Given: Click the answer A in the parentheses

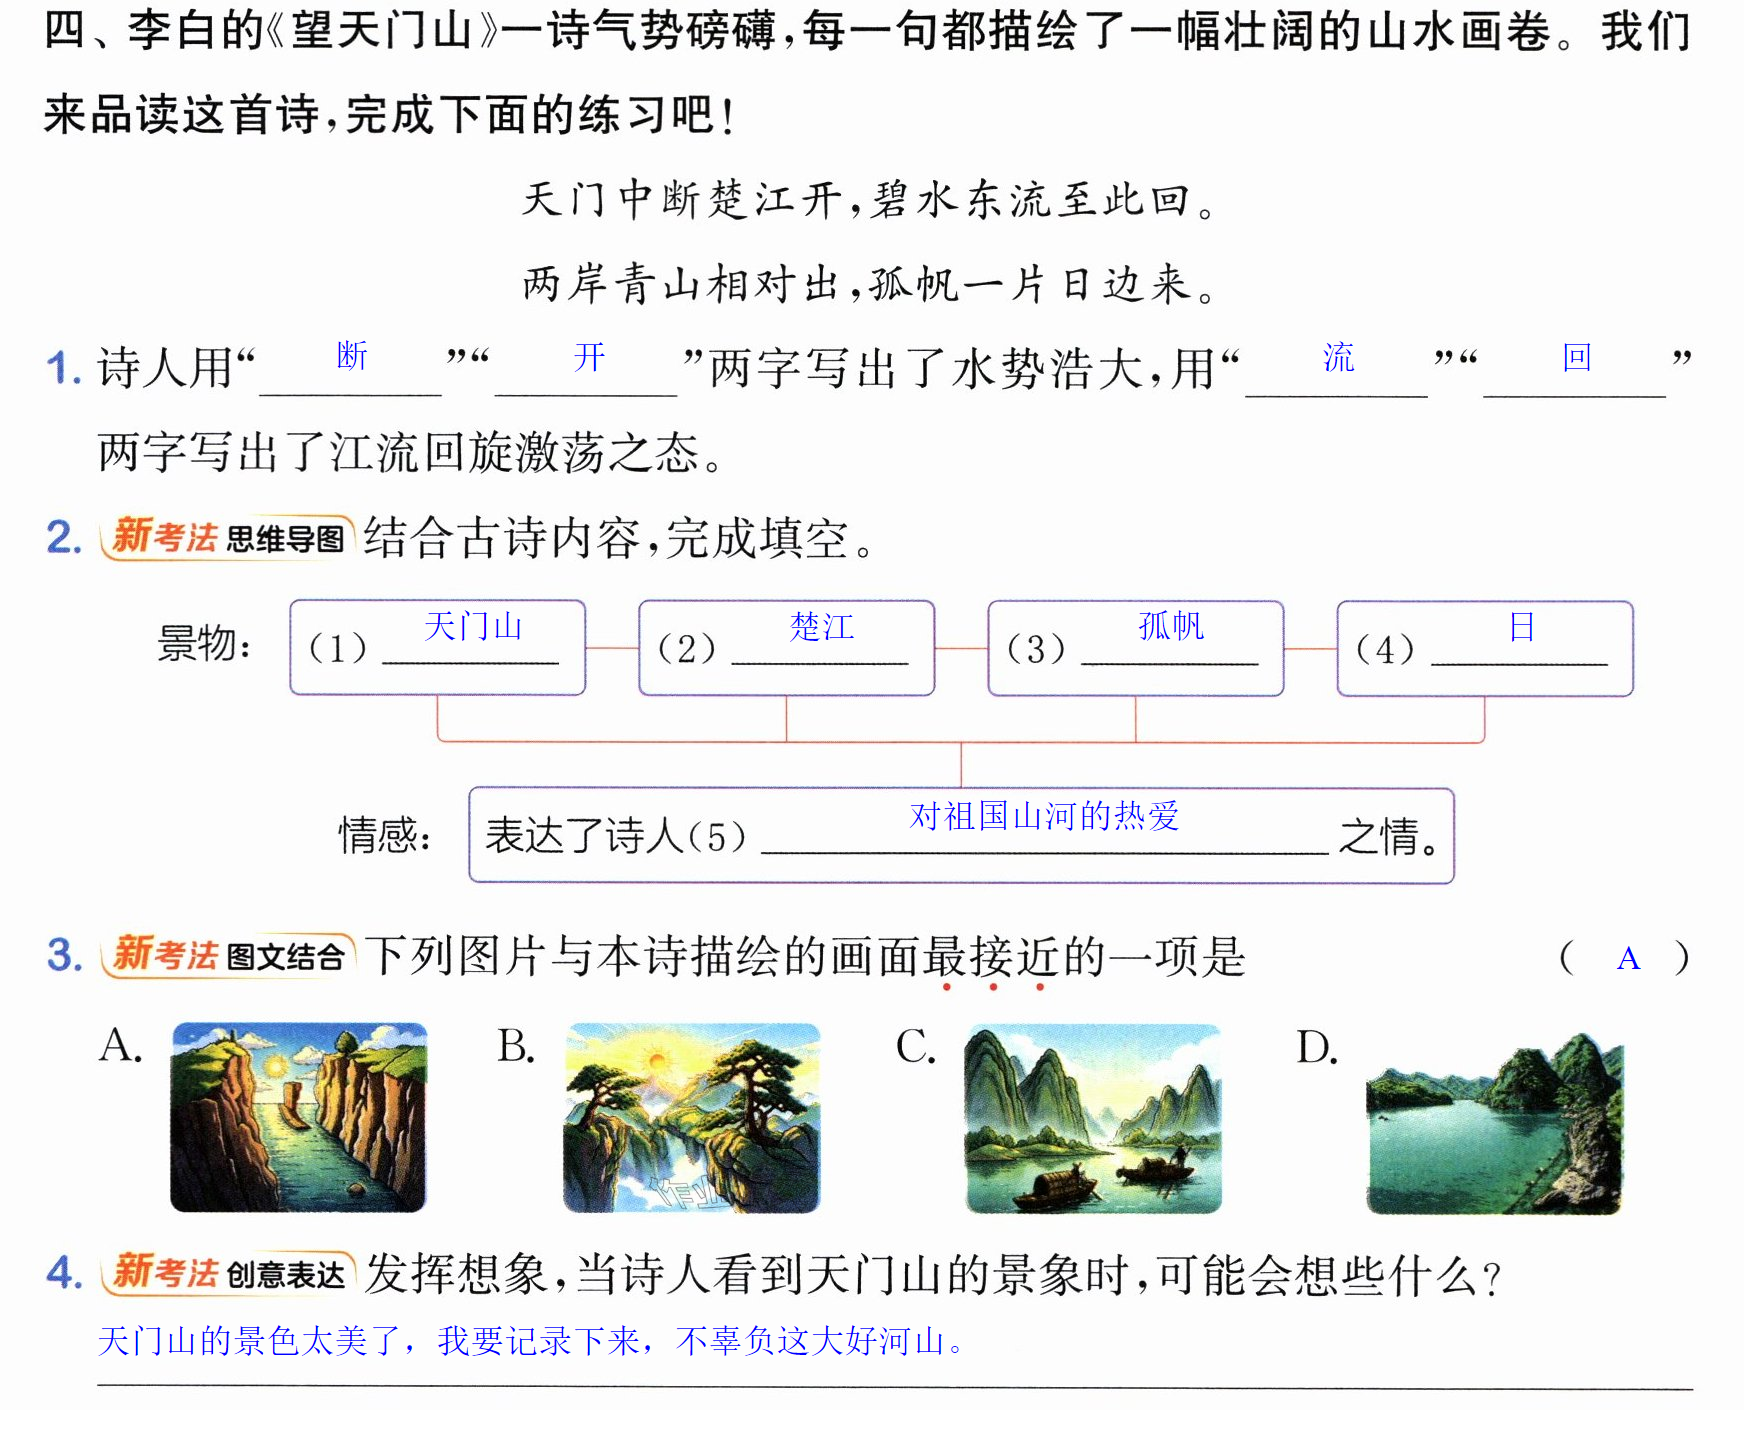Looking at the screenshot, I should click(1628, 959).
